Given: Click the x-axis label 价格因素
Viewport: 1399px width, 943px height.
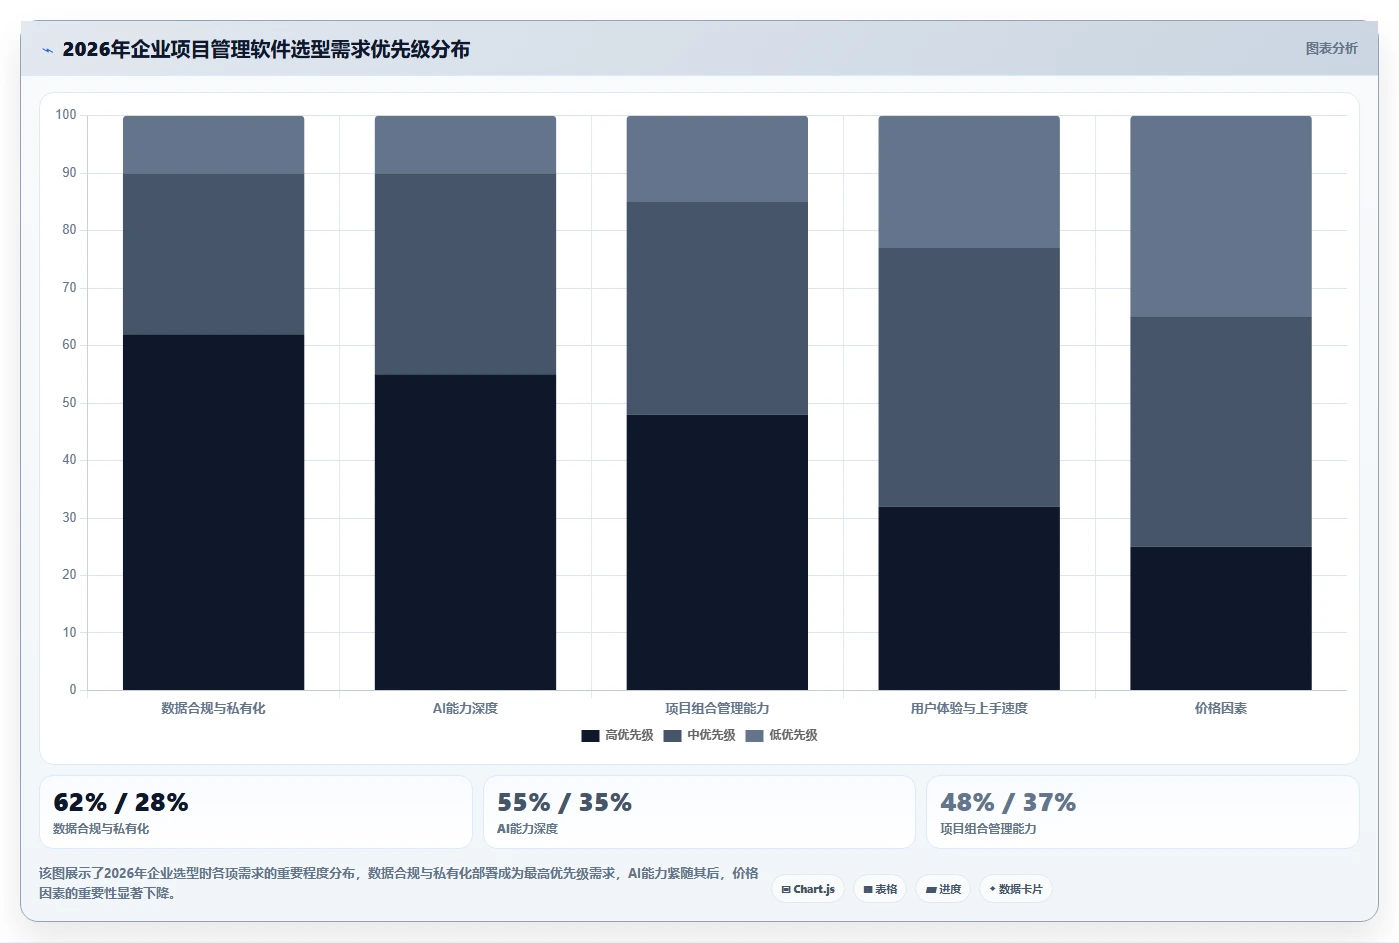Looking at the screenshot, I should click(x=1221, y=708).
